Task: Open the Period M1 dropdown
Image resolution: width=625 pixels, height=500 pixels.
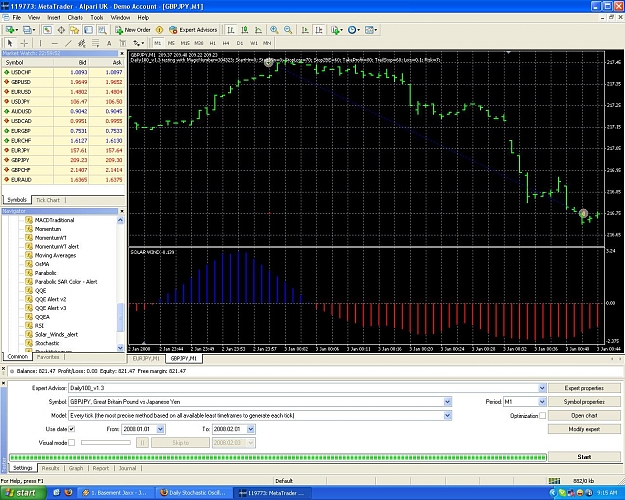Action: tap(542, 402)
